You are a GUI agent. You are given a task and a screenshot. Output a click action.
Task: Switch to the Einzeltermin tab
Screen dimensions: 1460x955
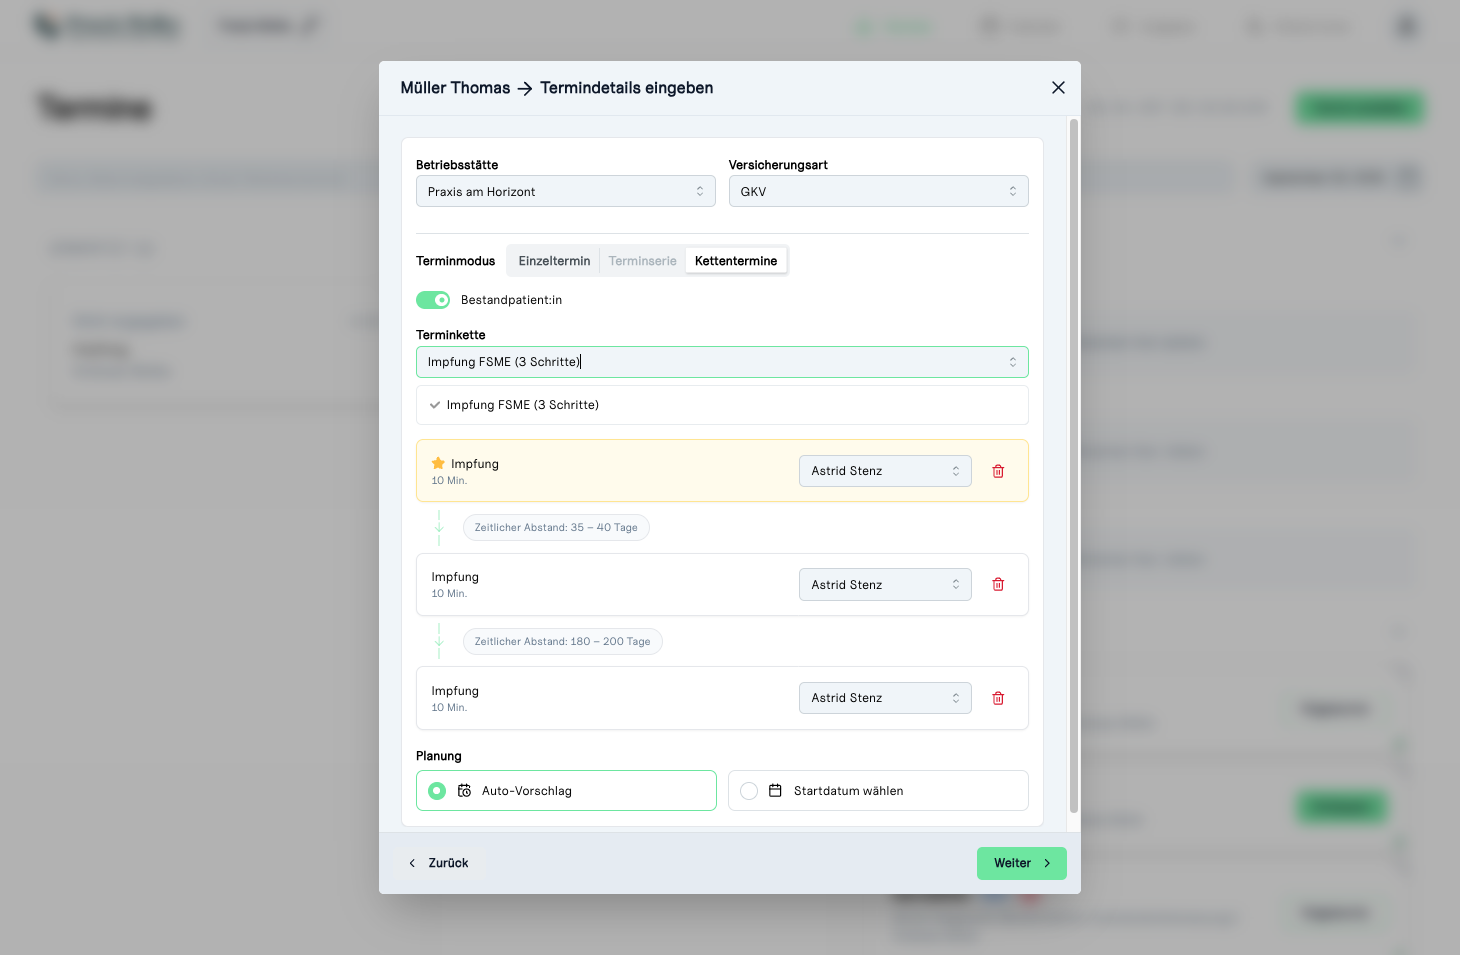[554, 261]
